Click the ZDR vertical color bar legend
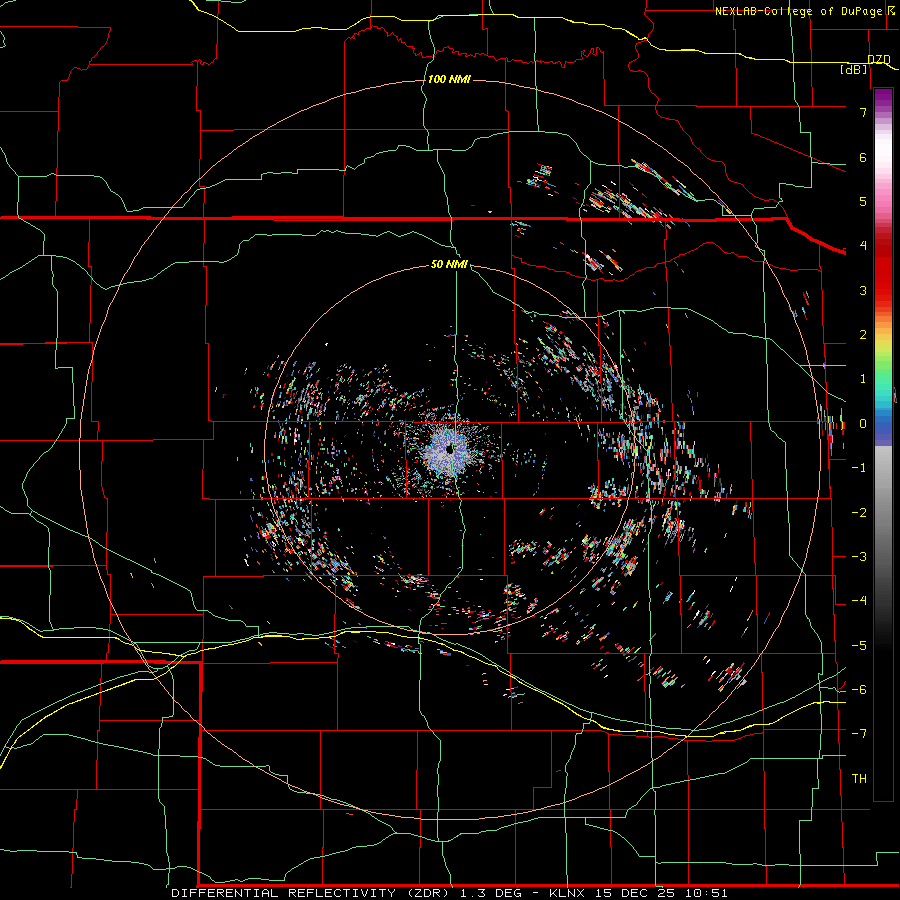Screen dimensions: 900x900 883,444
